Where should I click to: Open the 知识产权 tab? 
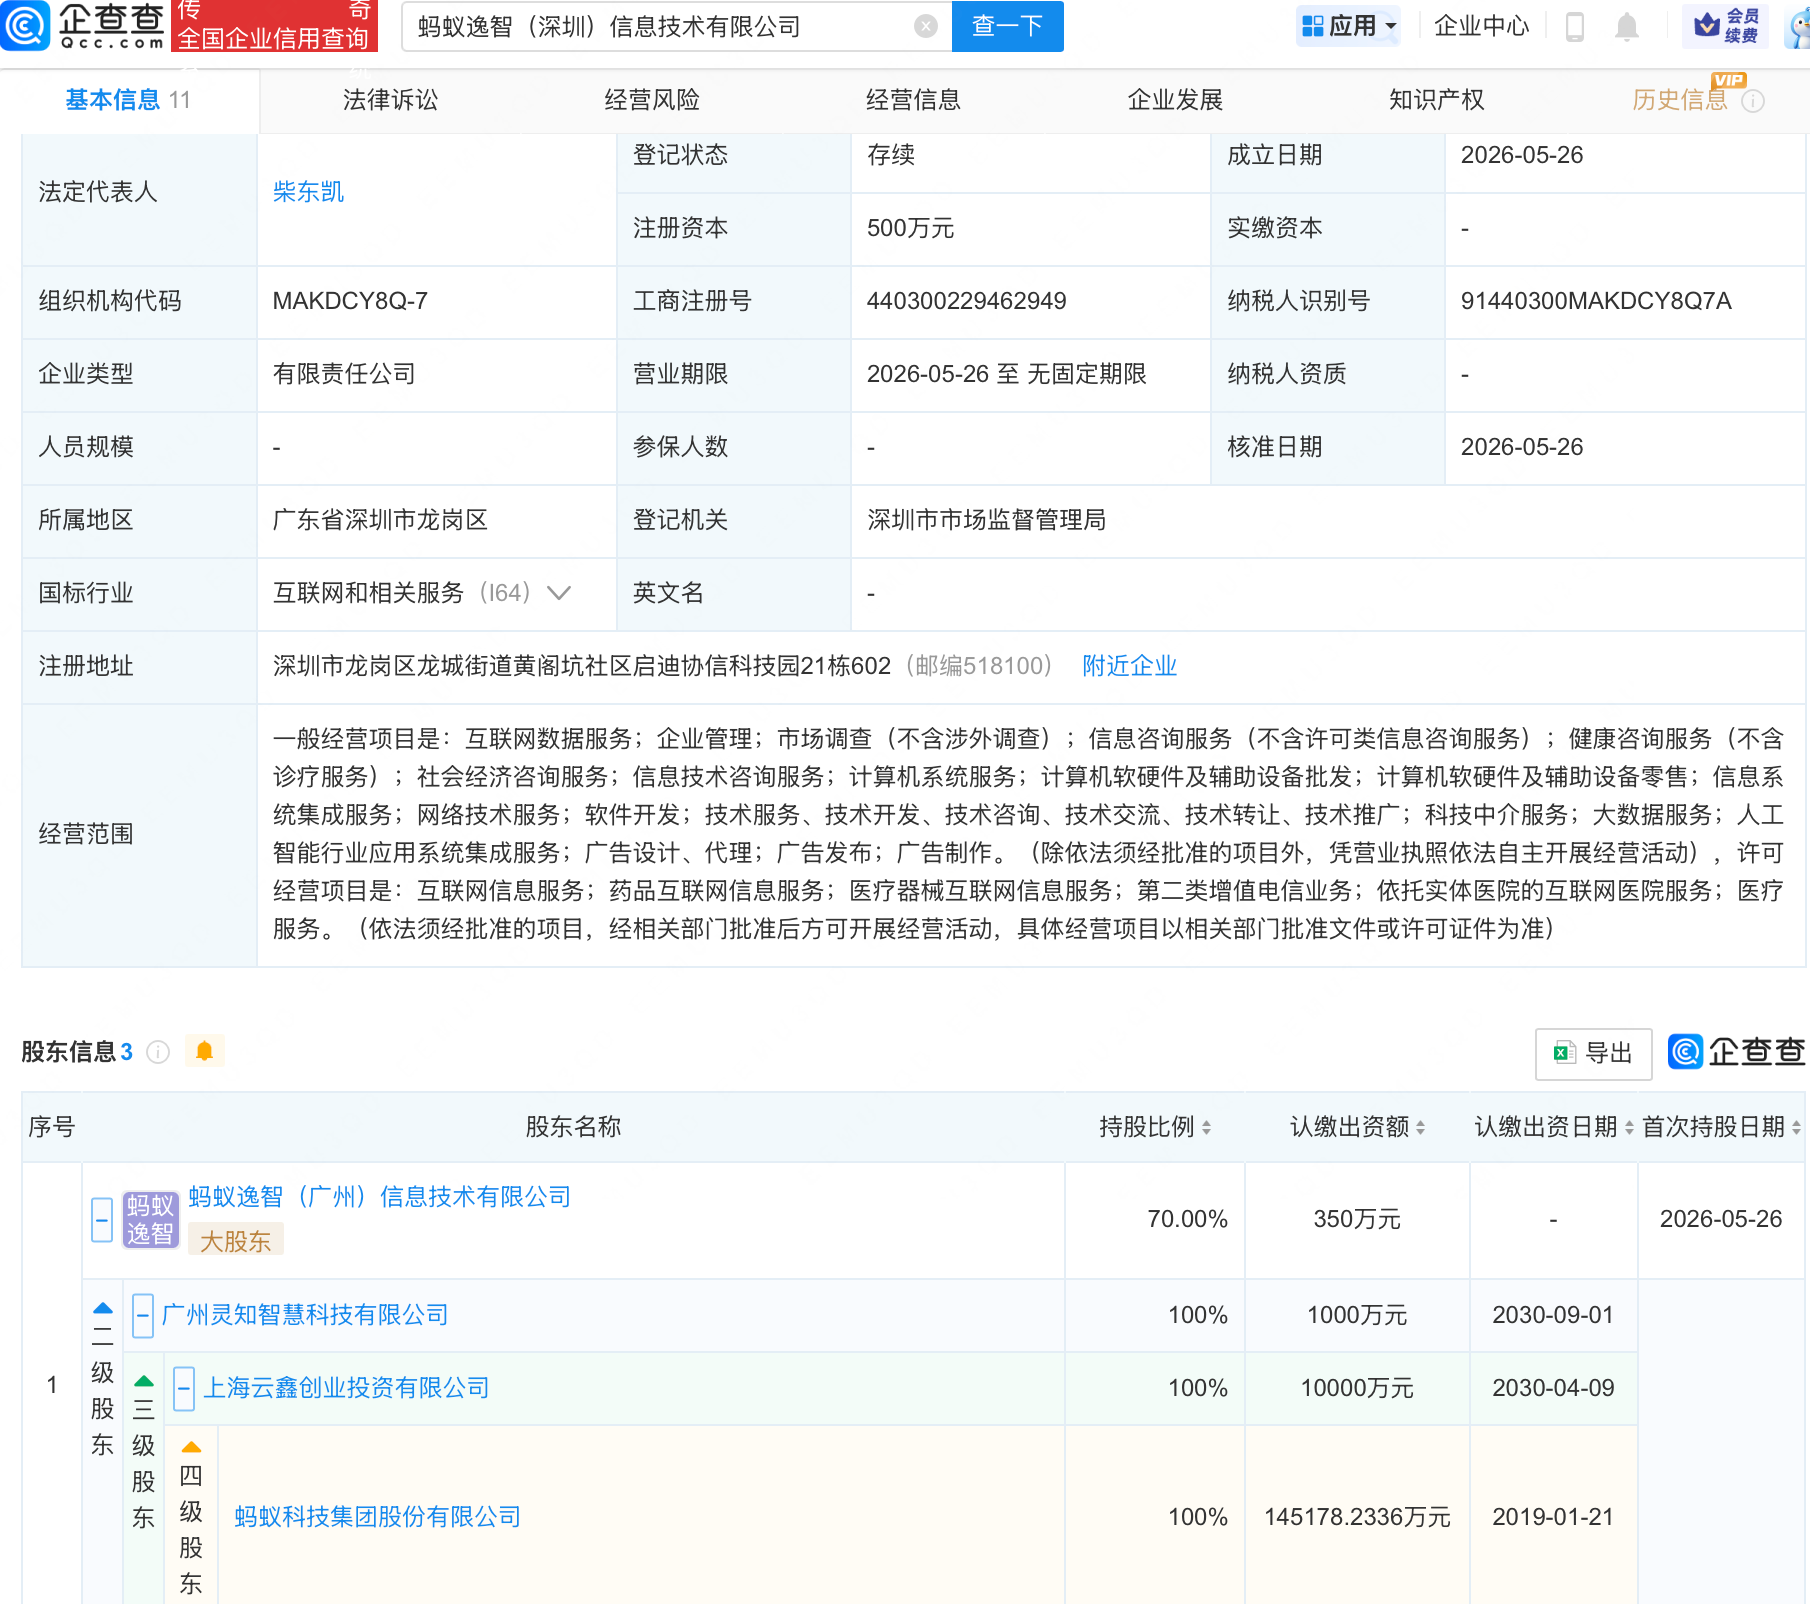1436,100
